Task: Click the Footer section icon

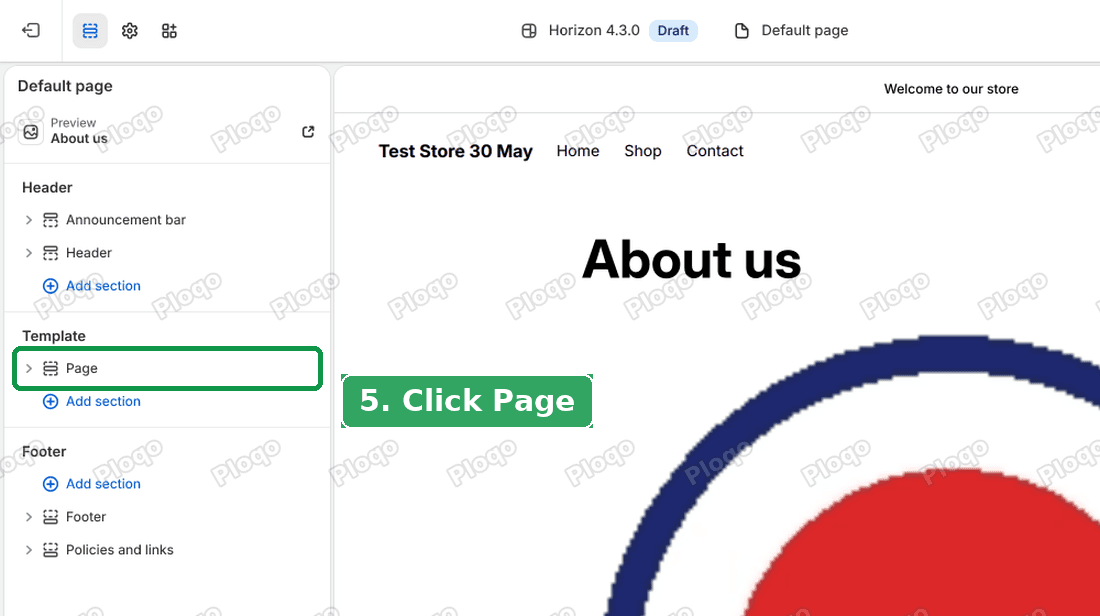Action: (51, 517)
